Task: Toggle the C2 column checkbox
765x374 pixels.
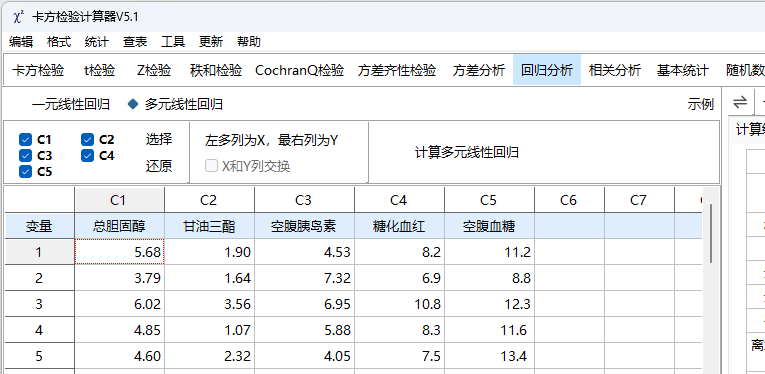Action: click(87, 140)
